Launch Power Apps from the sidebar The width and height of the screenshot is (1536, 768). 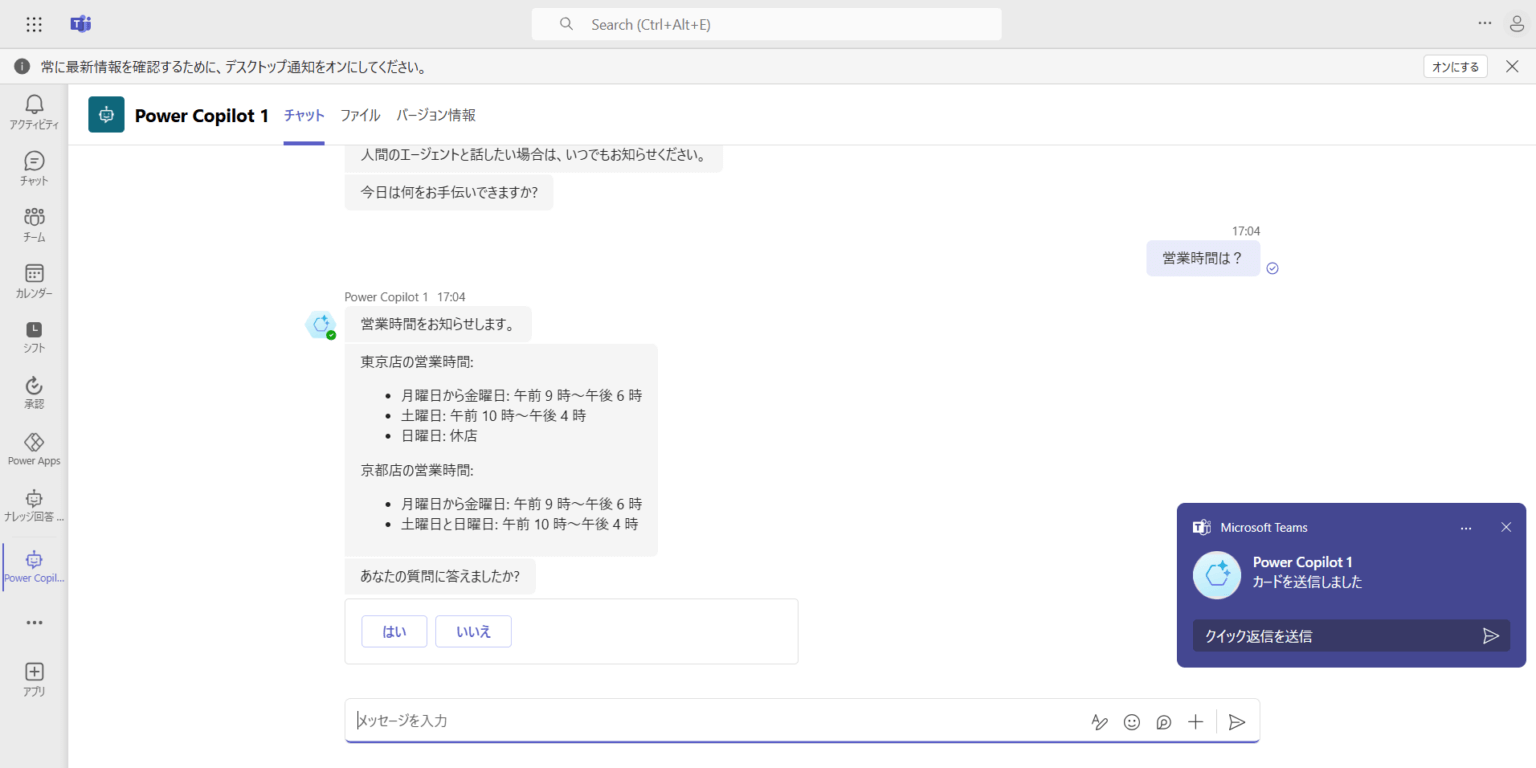[33, 447]
